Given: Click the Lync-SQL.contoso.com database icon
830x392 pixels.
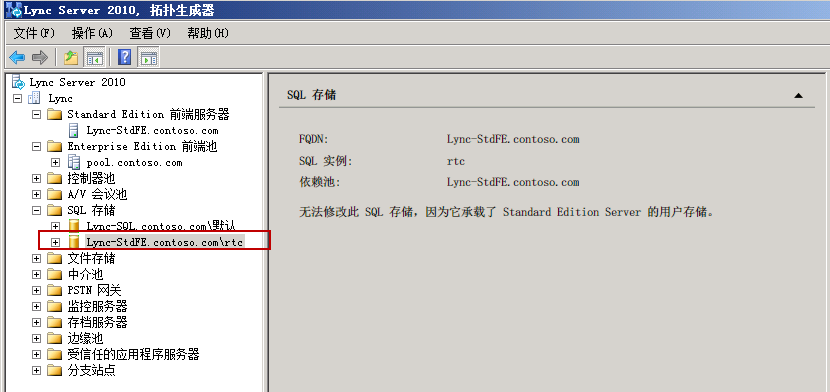Looking at the screenshot, I should coord(75,226).
